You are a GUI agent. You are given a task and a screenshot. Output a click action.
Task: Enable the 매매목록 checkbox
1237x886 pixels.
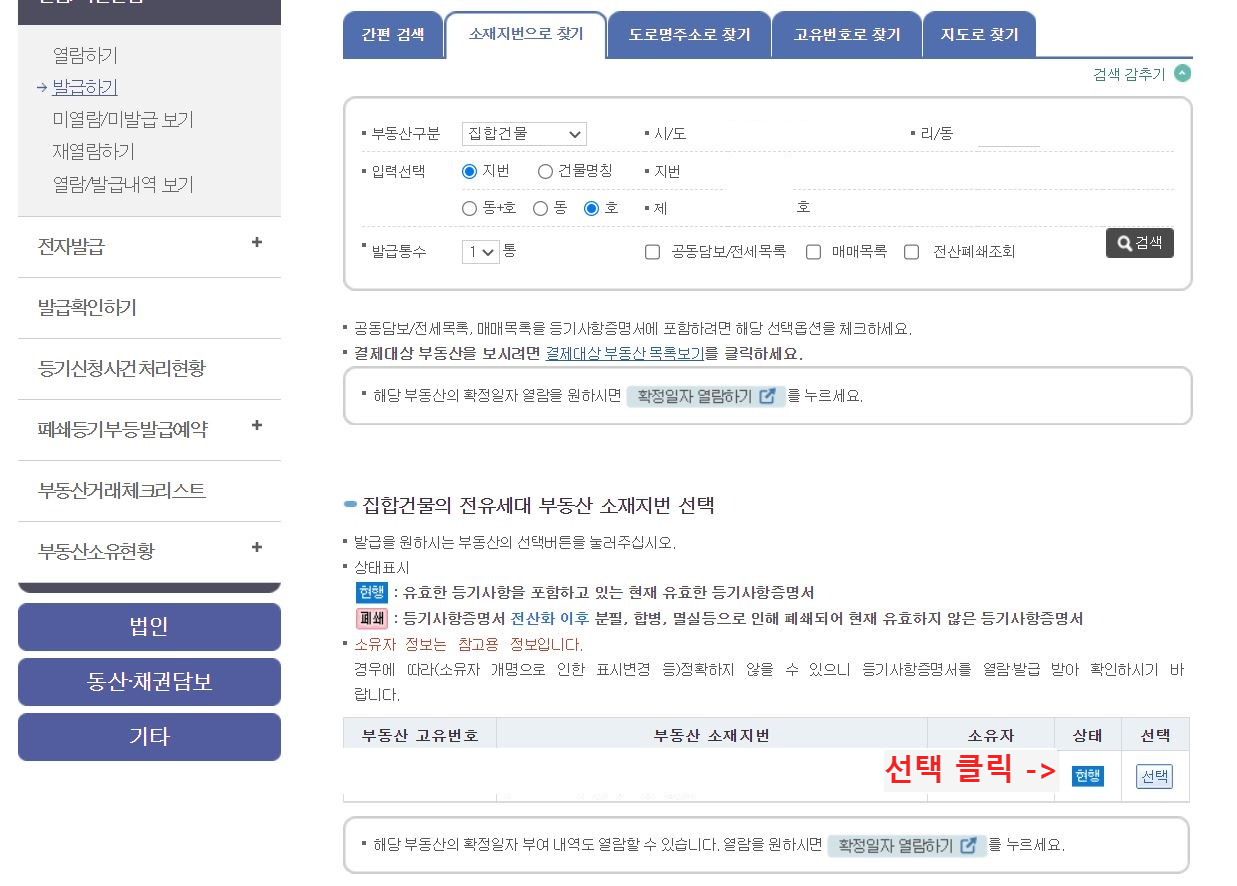(x=813, y=252)
